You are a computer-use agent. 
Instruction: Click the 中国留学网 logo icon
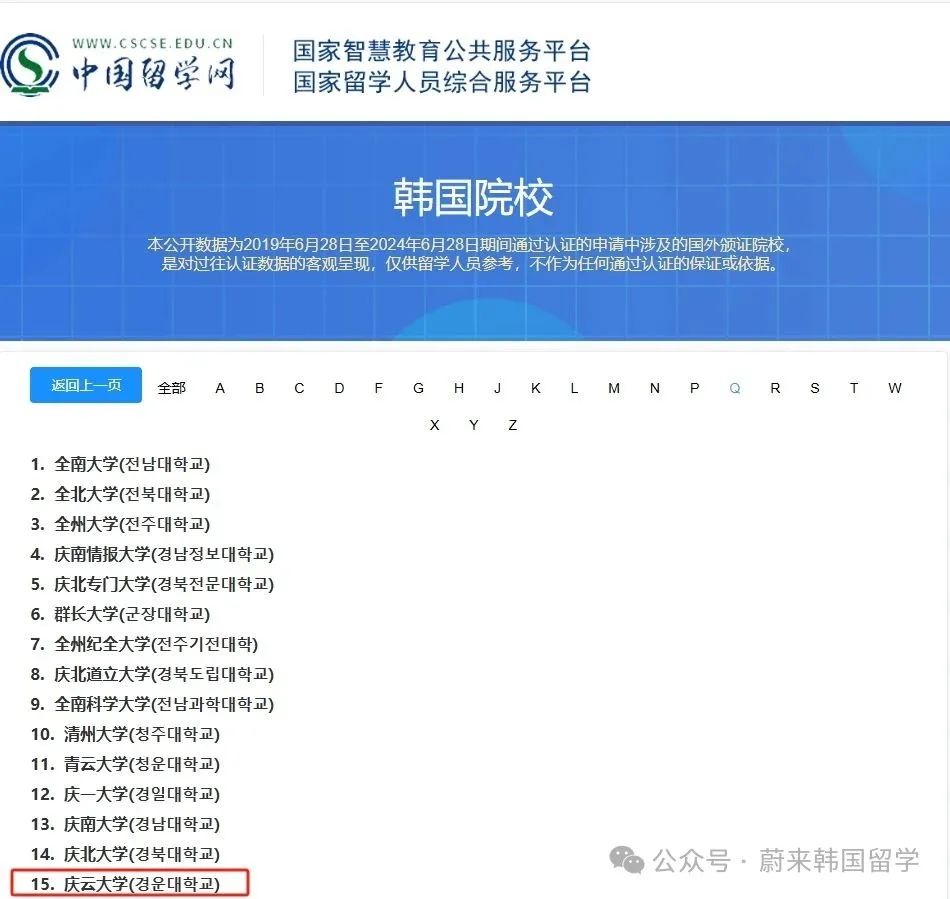30,65
